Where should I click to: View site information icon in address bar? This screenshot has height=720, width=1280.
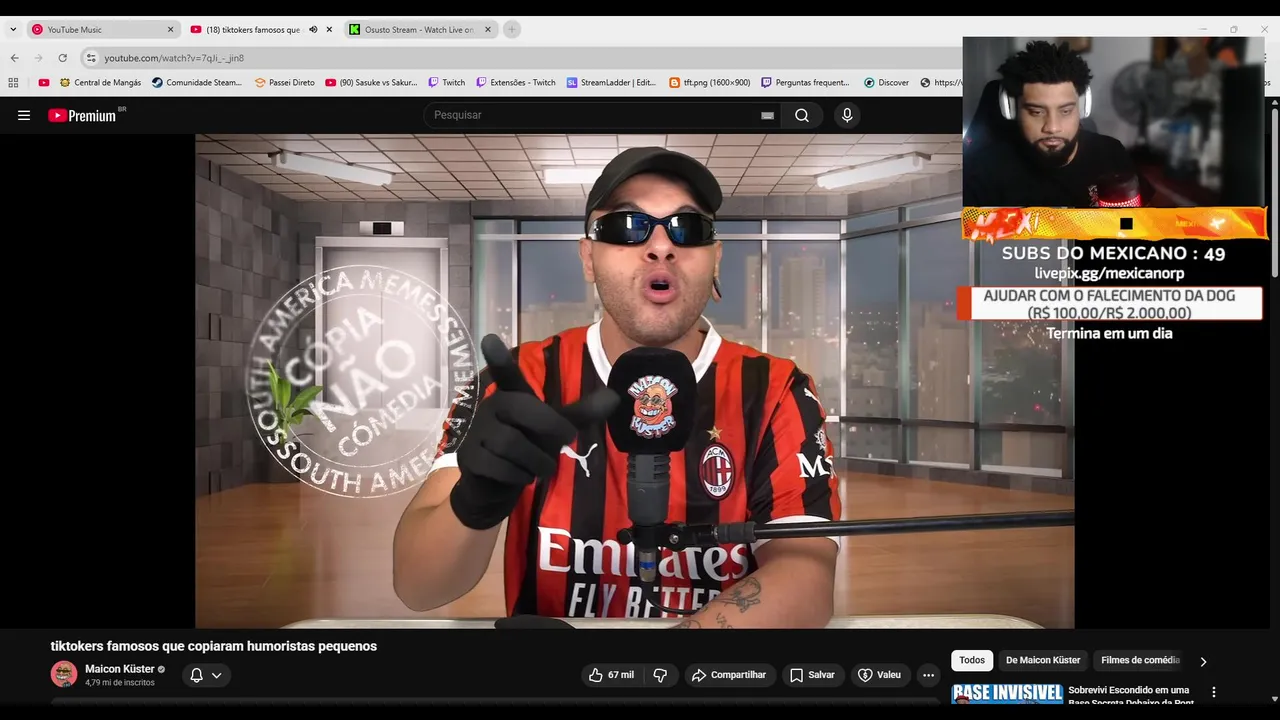click(91, 58)
